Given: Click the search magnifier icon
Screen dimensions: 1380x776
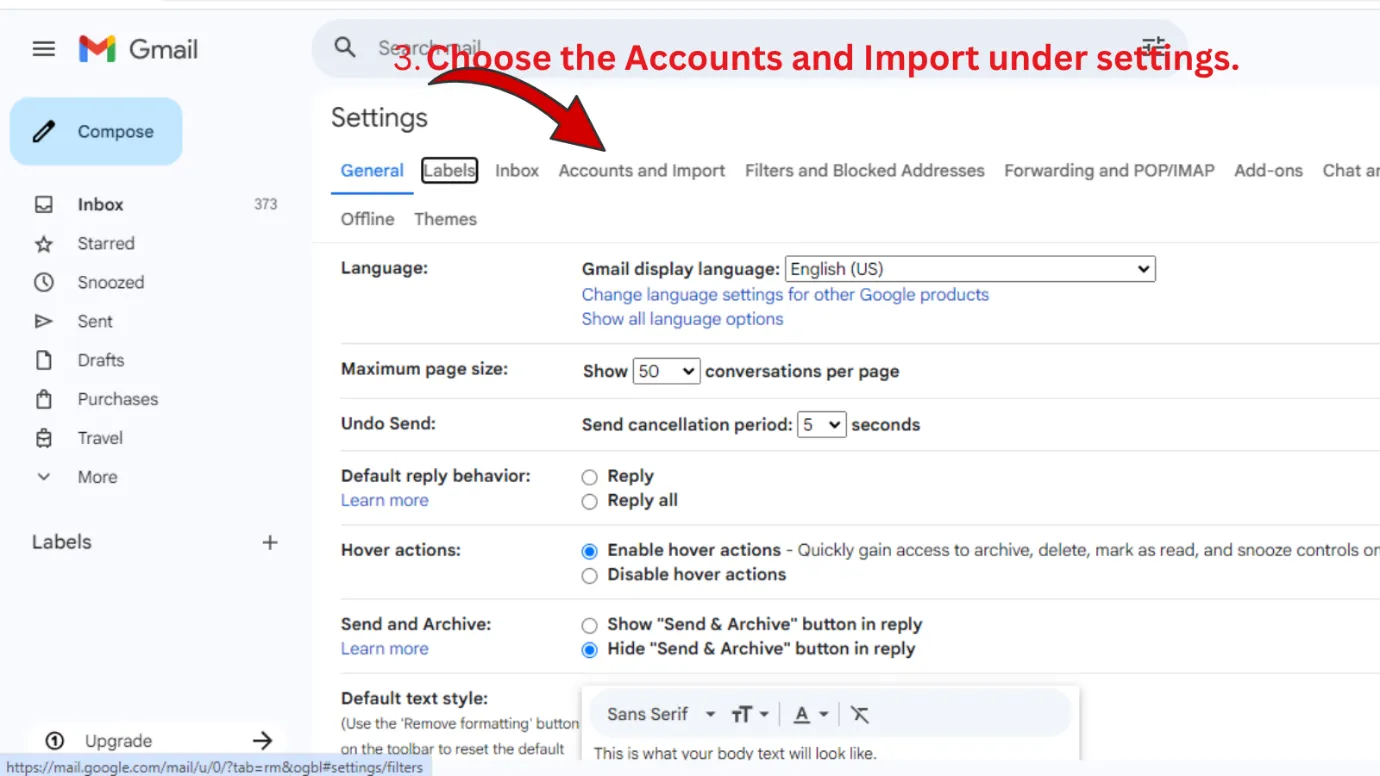Looking at the screenshot, I should pos(345,47).
